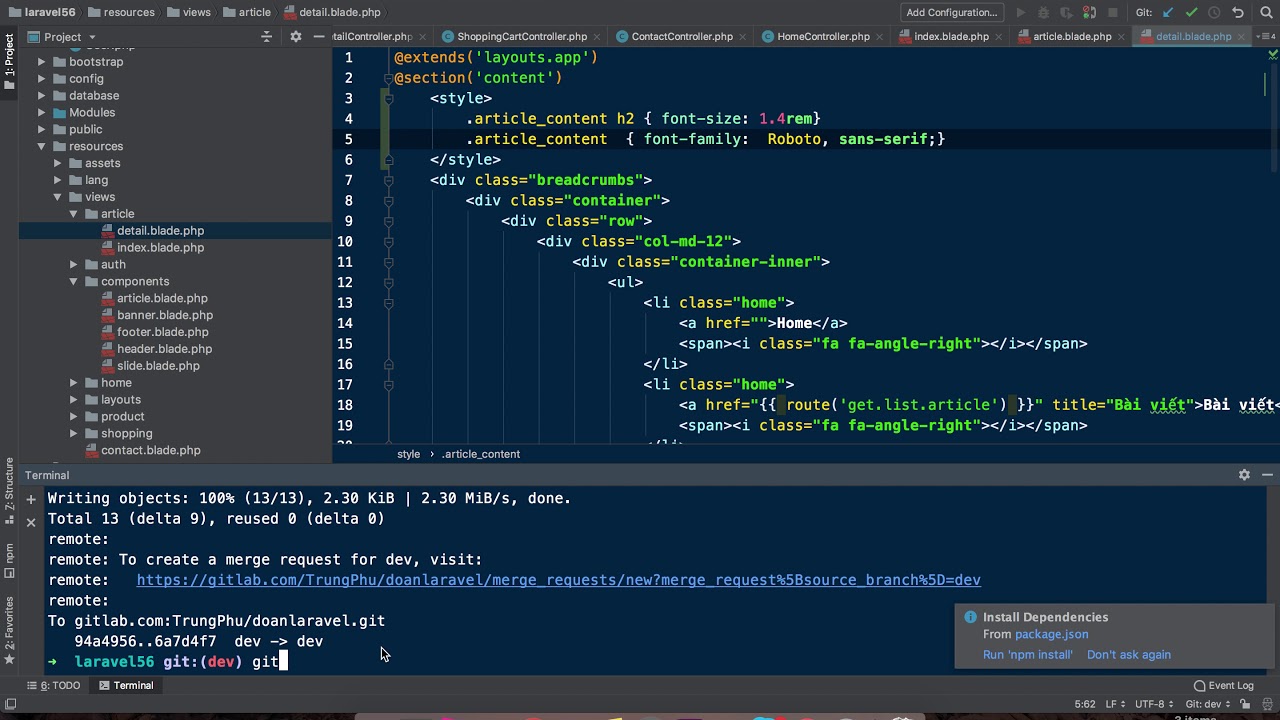Image resolution: width=1280 pixels, height=720 pixels.
Task: Click the Stop square icon
Action: (x=1113, y=13)
